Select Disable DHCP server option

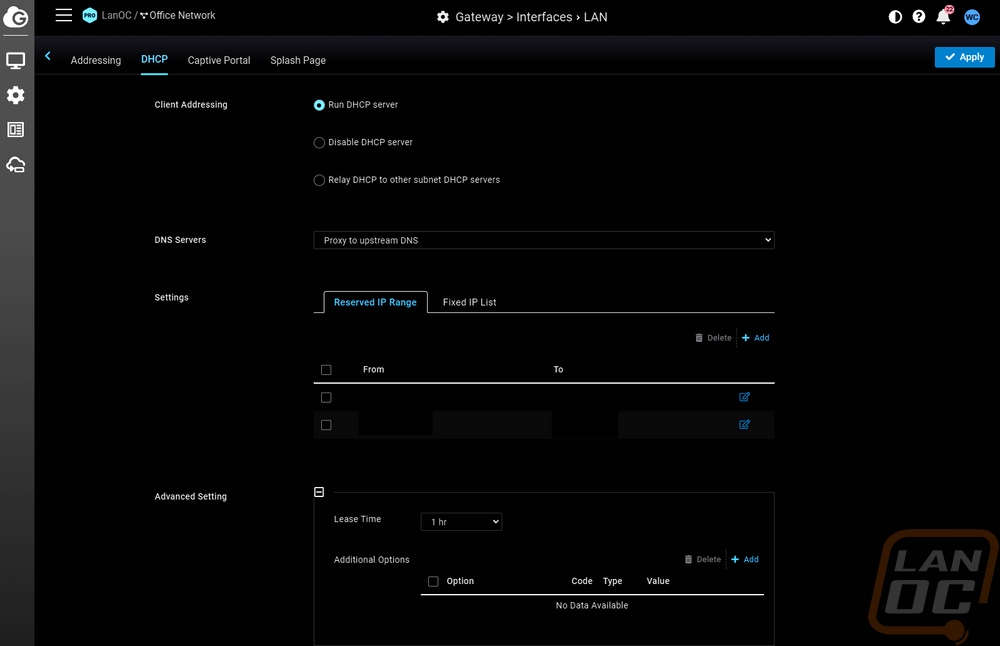319,143
